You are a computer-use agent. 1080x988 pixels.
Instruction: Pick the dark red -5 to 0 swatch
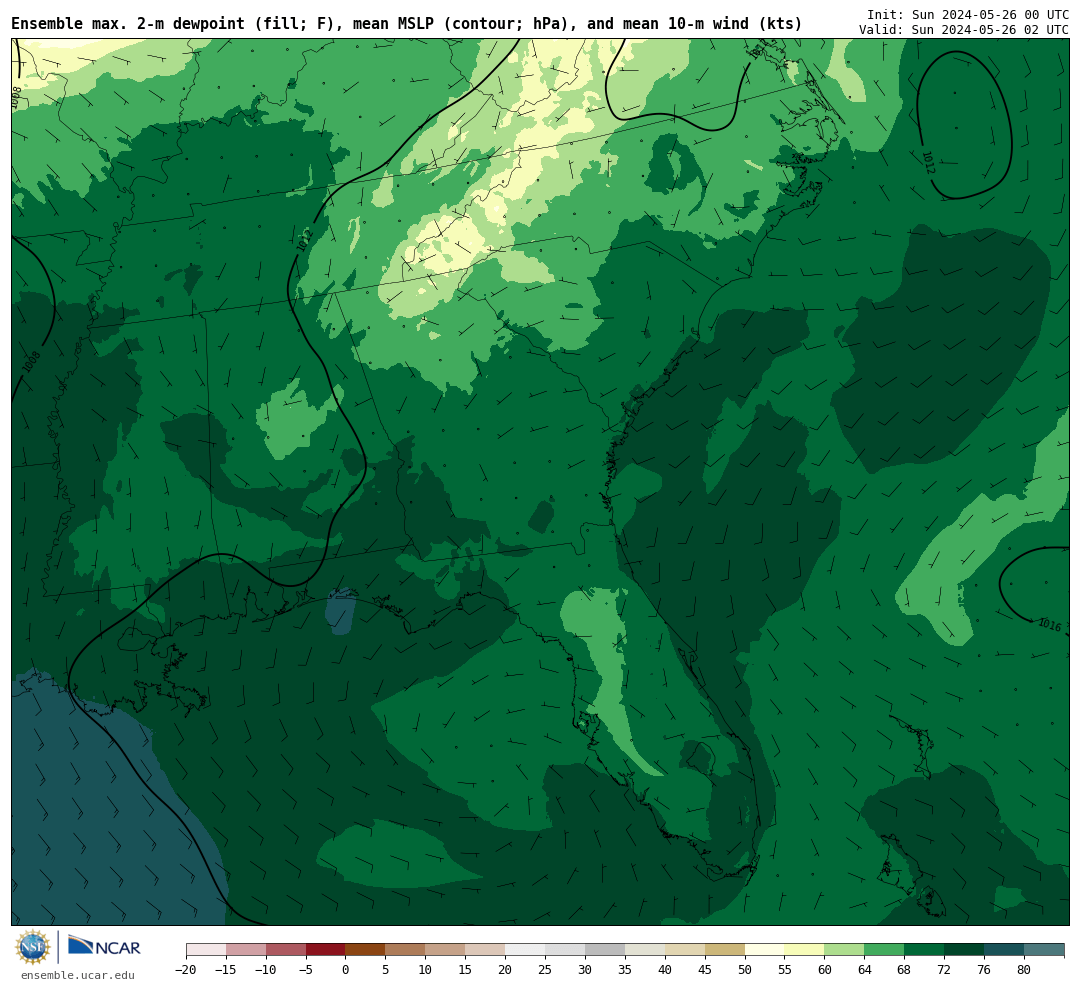point(326,950)
